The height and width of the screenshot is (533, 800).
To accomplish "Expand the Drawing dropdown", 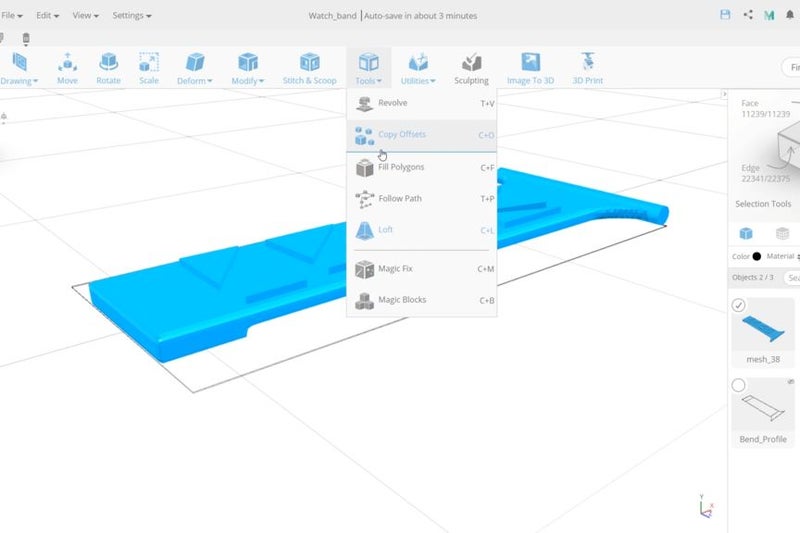I will [19, 68].
